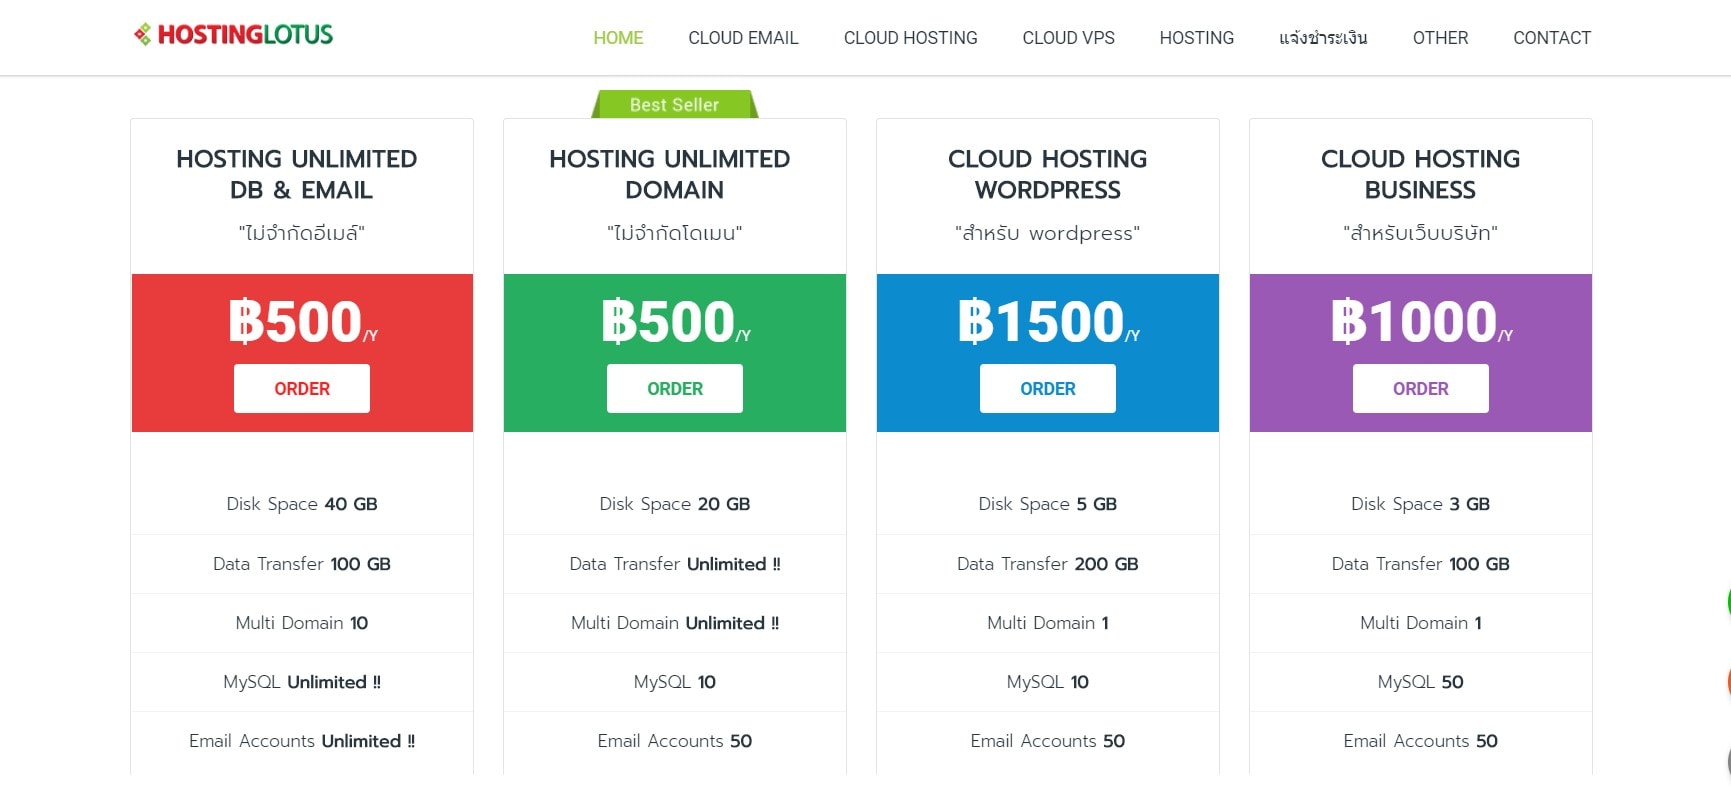1731x807 pixels.
Task: Click "Email Accounts Unlimited !!" row
Action: (302, 741)
